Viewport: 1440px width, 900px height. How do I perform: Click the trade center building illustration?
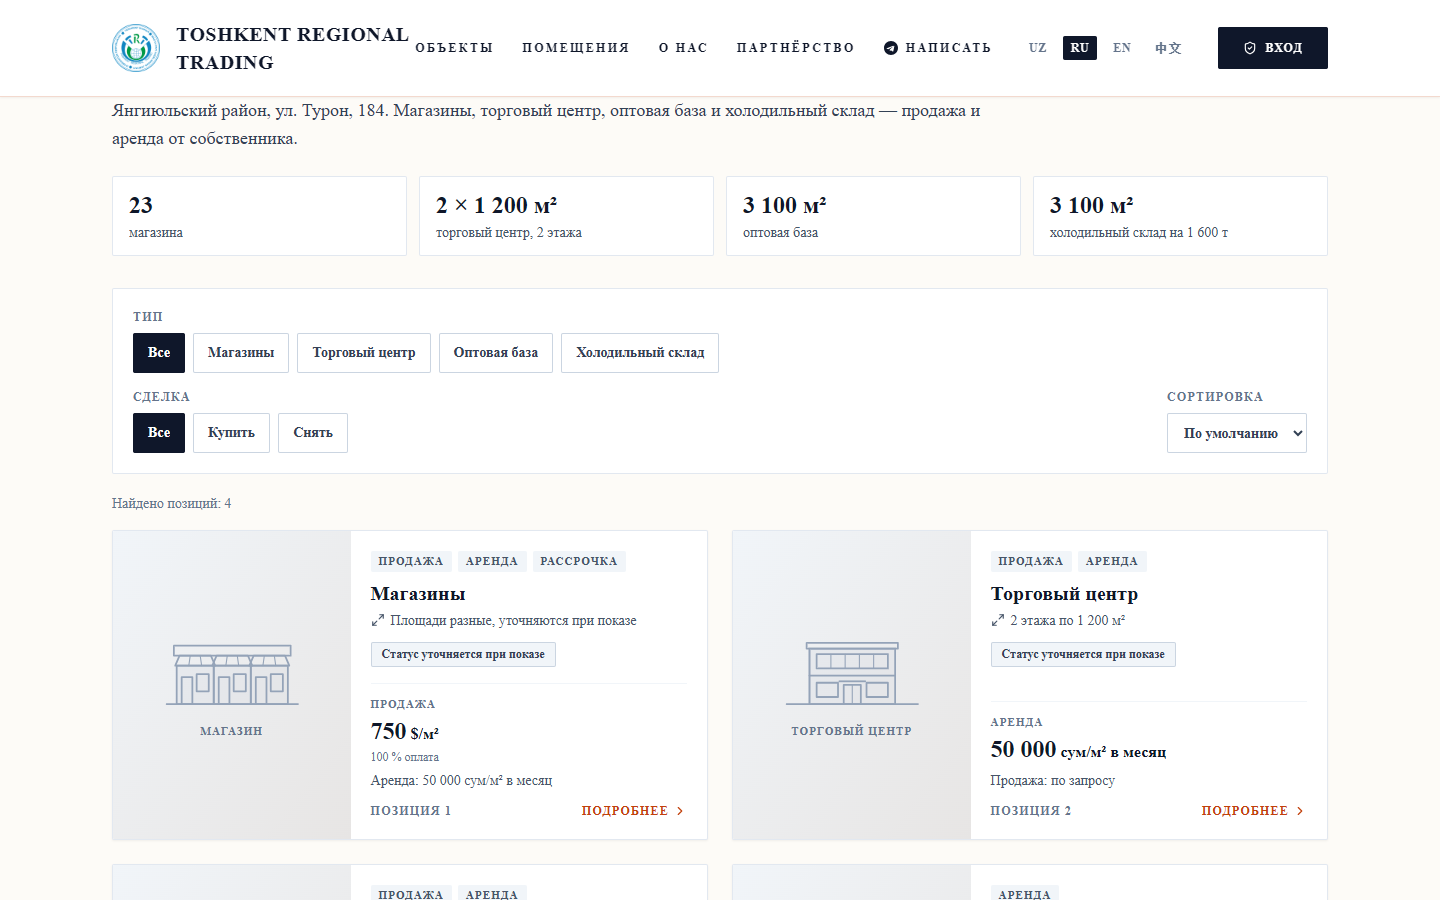point(852,674)
